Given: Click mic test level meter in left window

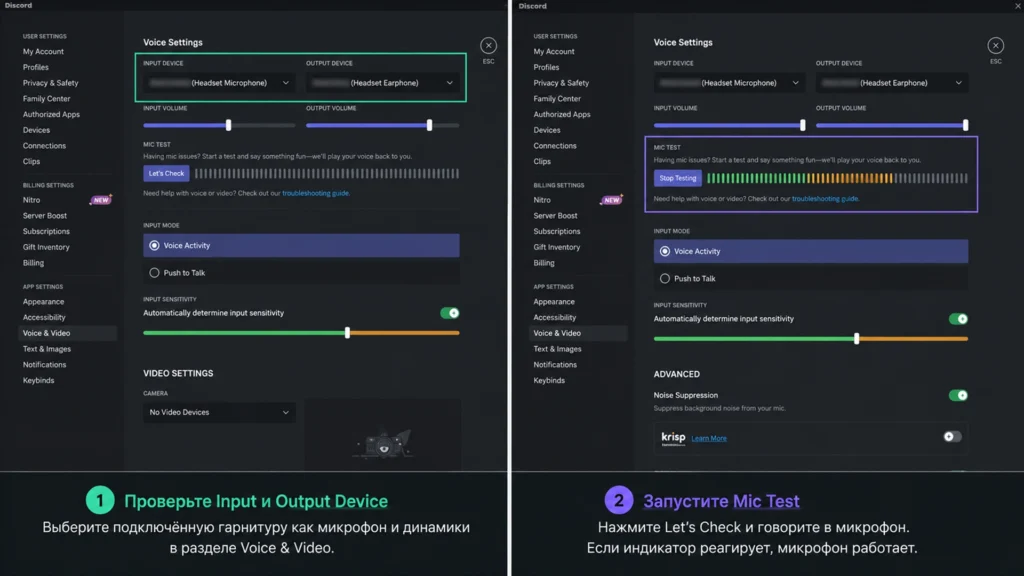Looking at the screenshot, I should click(327, 173).
